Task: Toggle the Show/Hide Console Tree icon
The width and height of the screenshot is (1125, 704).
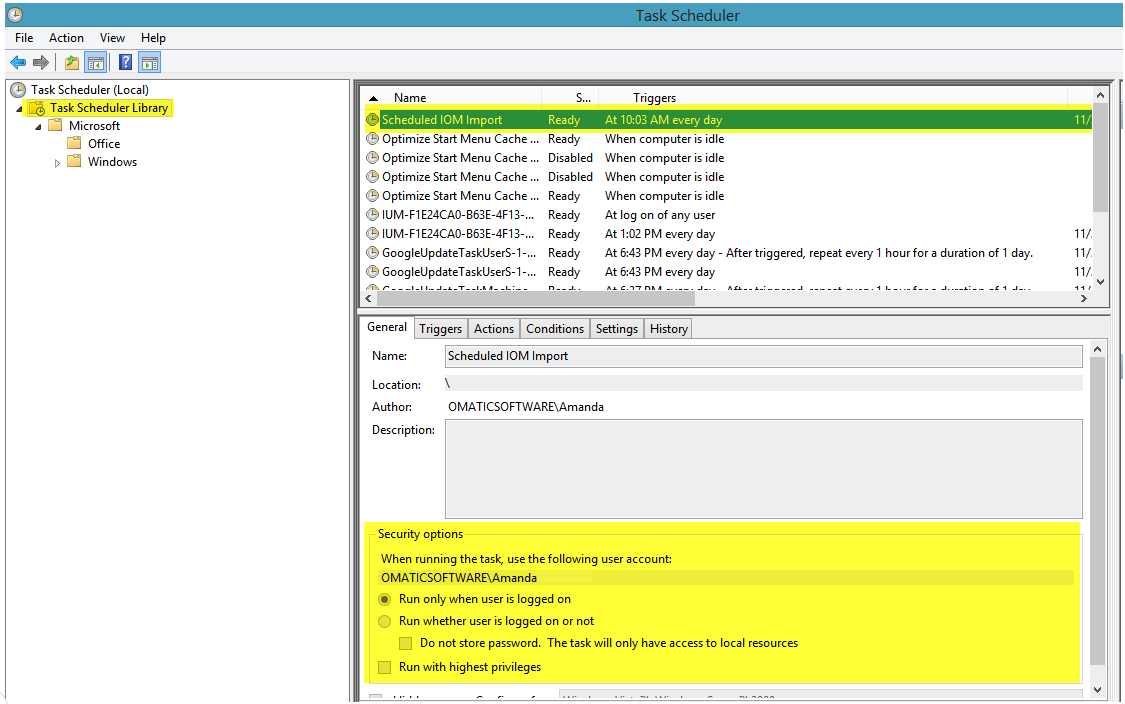Action: click(x=96, y=62)
